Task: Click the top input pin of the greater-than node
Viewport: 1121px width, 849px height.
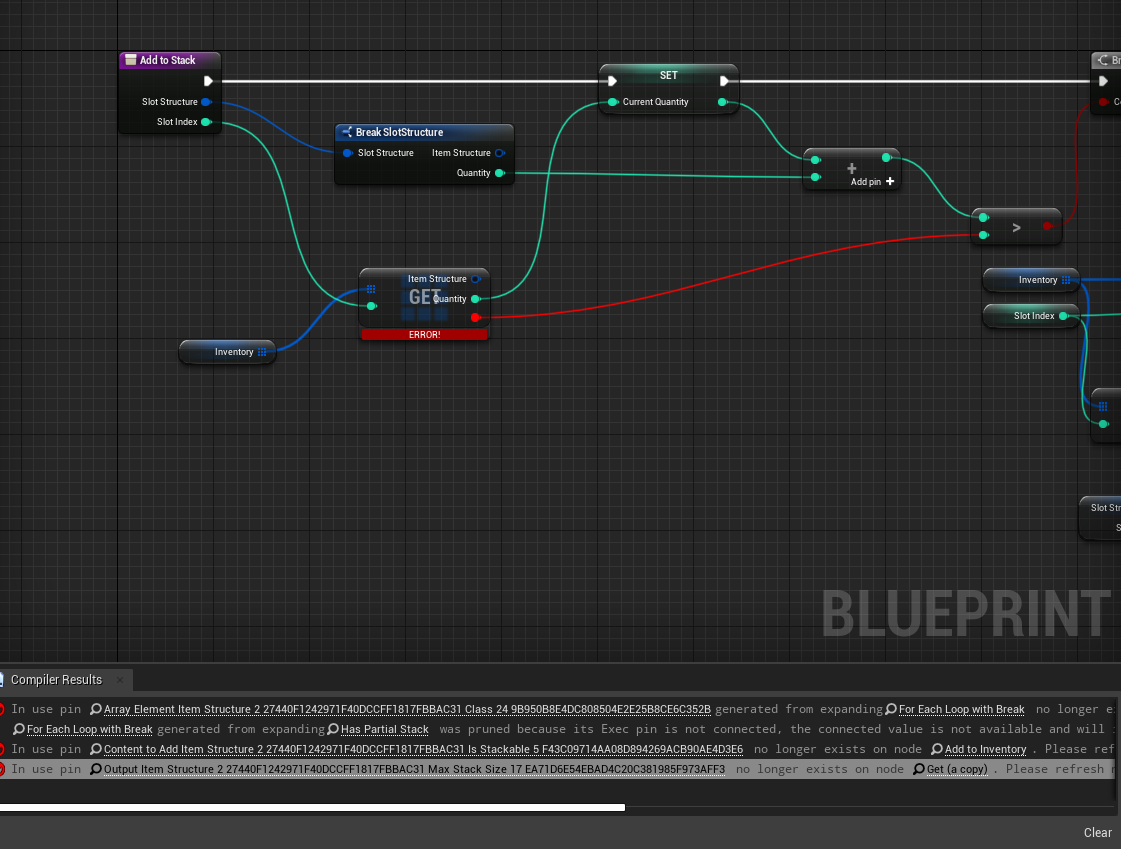Action: [984, 217]
